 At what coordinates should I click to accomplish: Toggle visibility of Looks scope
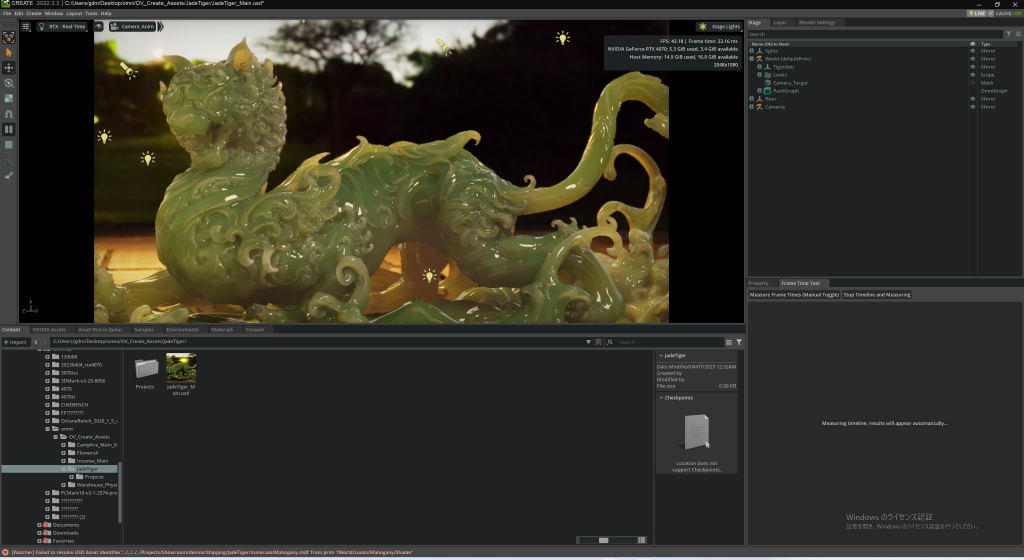pos(972,74)
